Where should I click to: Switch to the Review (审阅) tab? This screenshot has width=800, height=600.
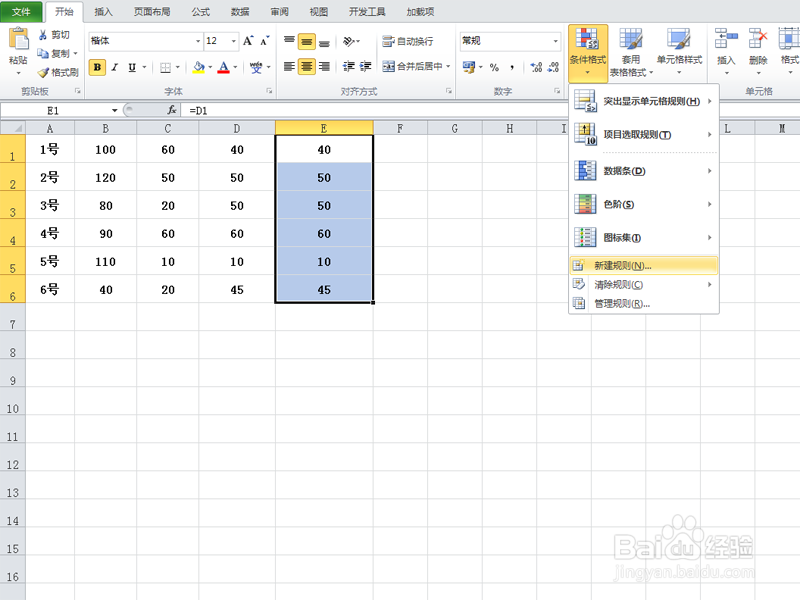pos(279,12)
